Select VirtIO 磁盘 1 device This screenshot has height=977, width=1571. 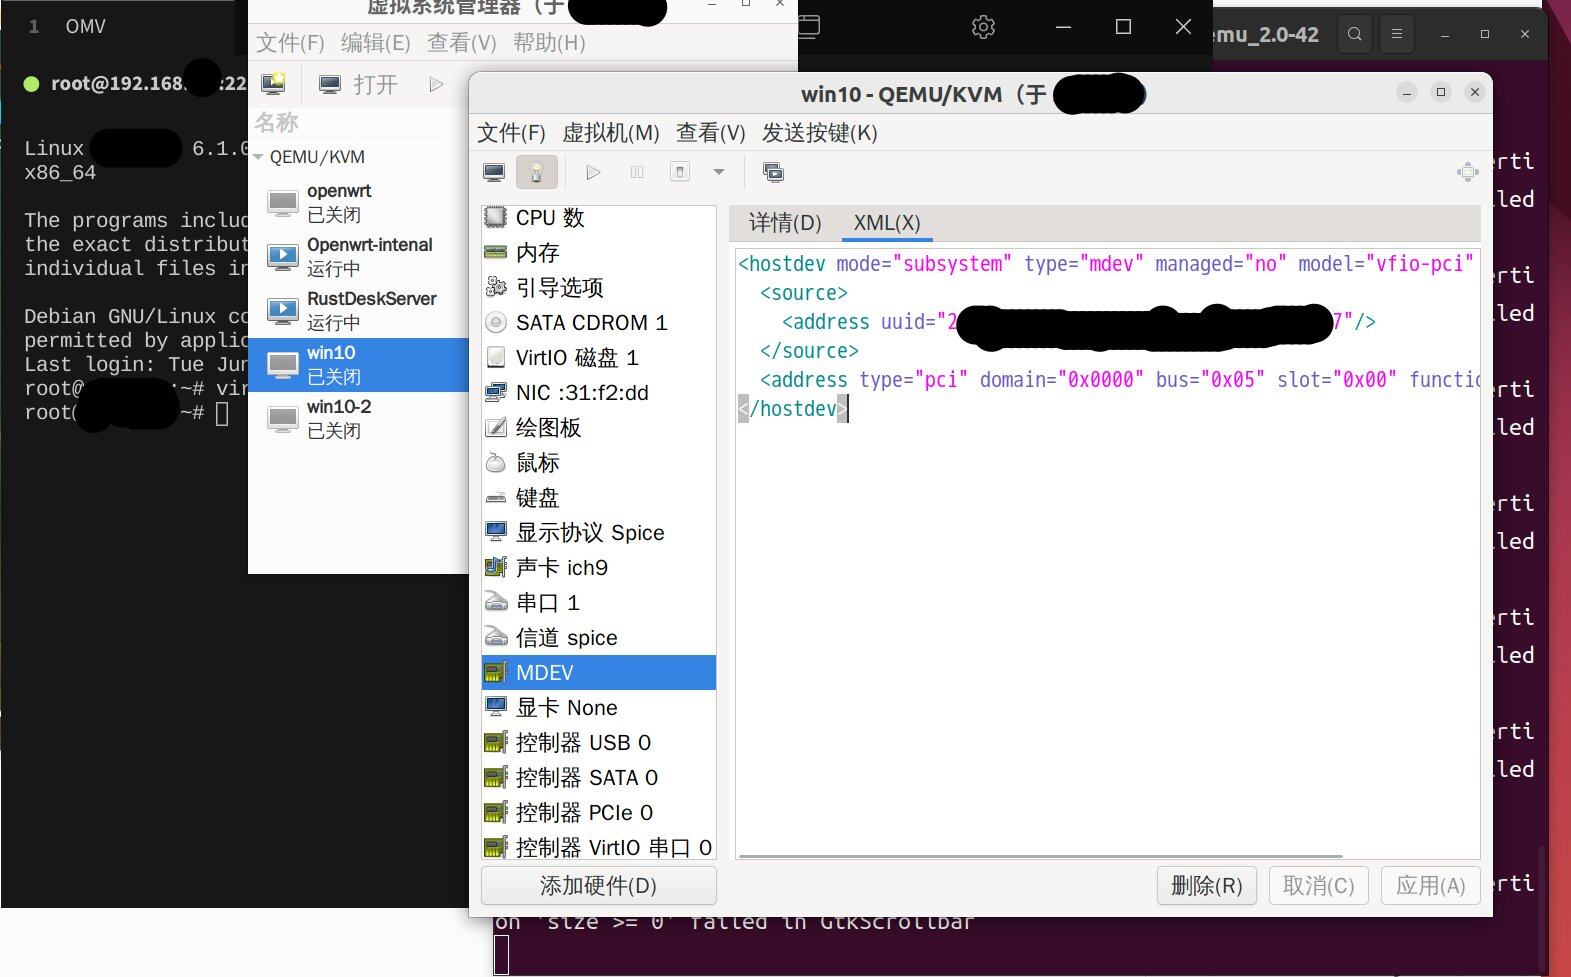coord(598,358)
